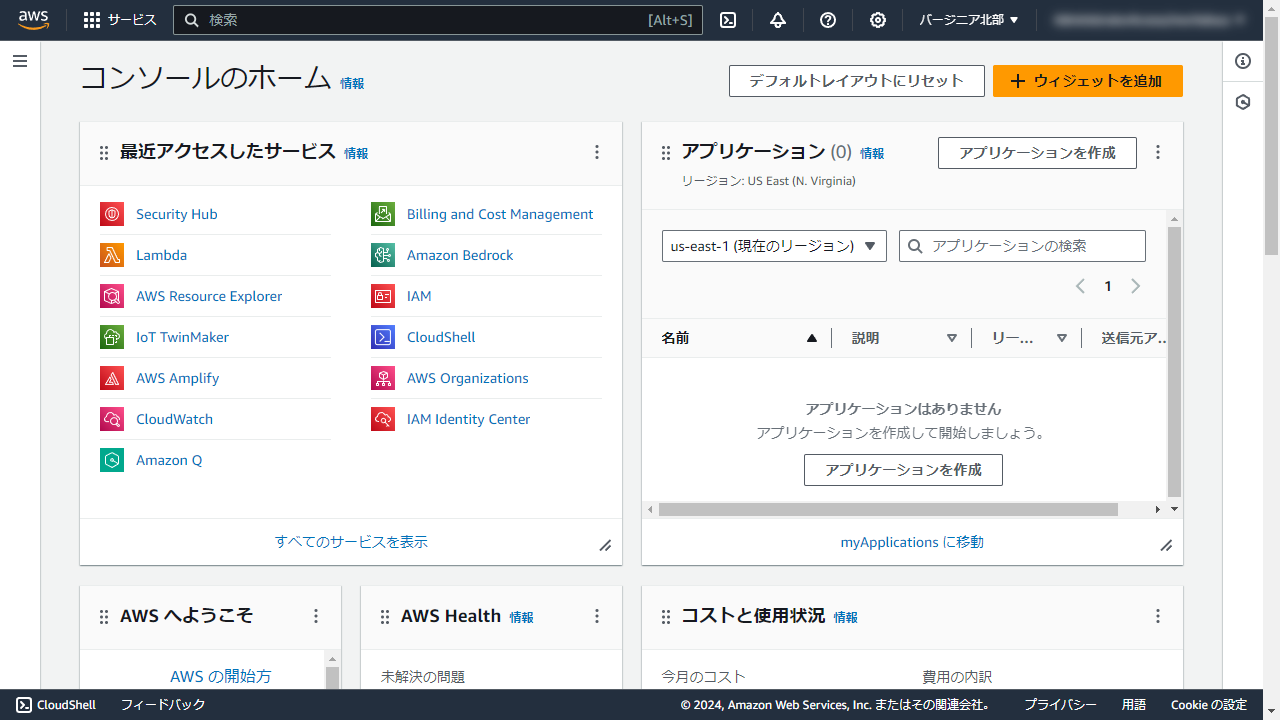
Task: Open CloudShell from the top bar icon
Action: [729, 20]
